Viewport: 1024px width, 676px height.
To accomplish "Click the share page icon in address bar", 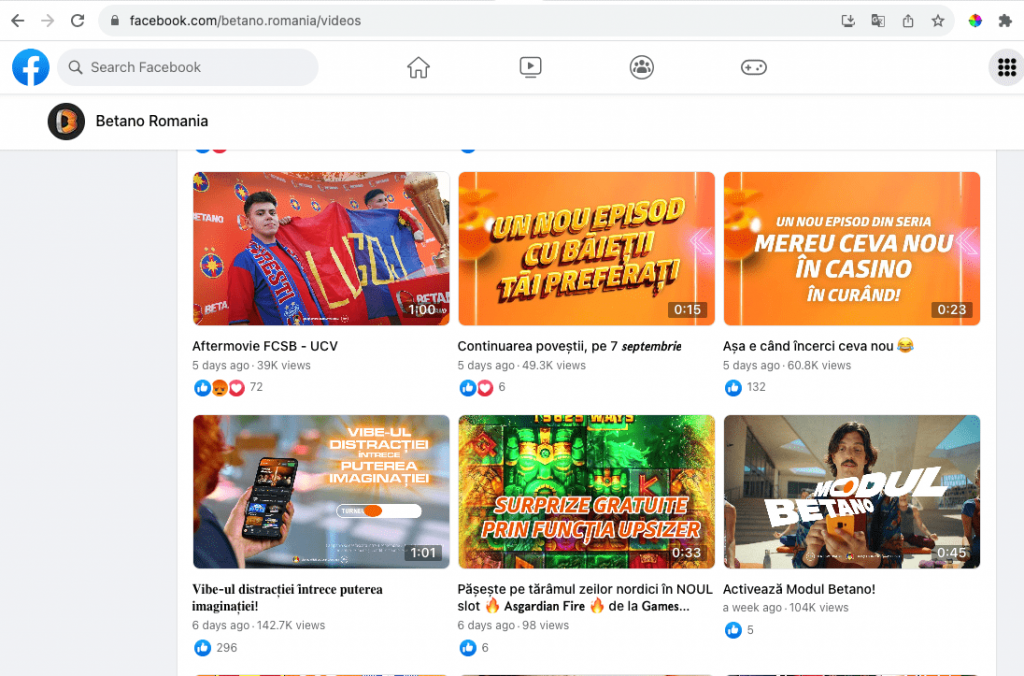I will click(908, 21).
